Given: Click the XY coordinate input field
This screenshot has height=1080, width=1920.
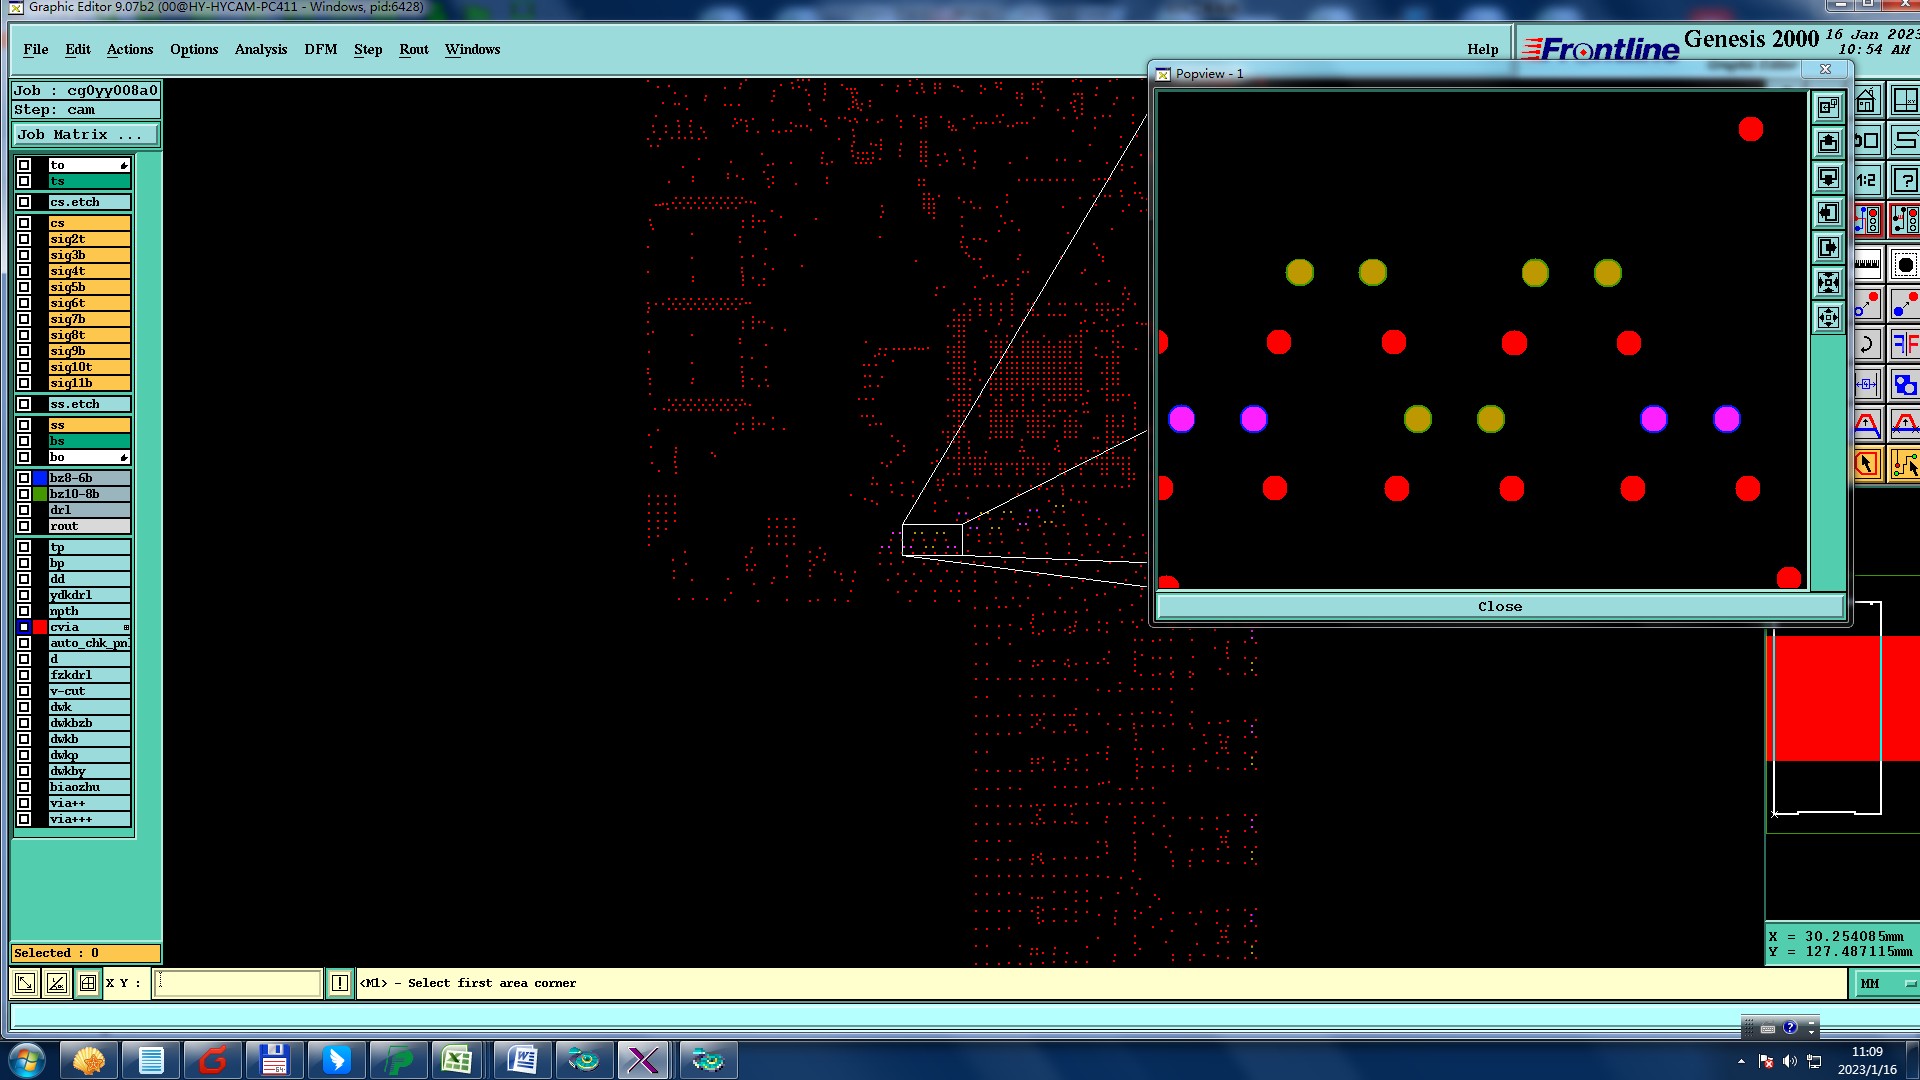Looking at the screenshot, I should 238,983.
